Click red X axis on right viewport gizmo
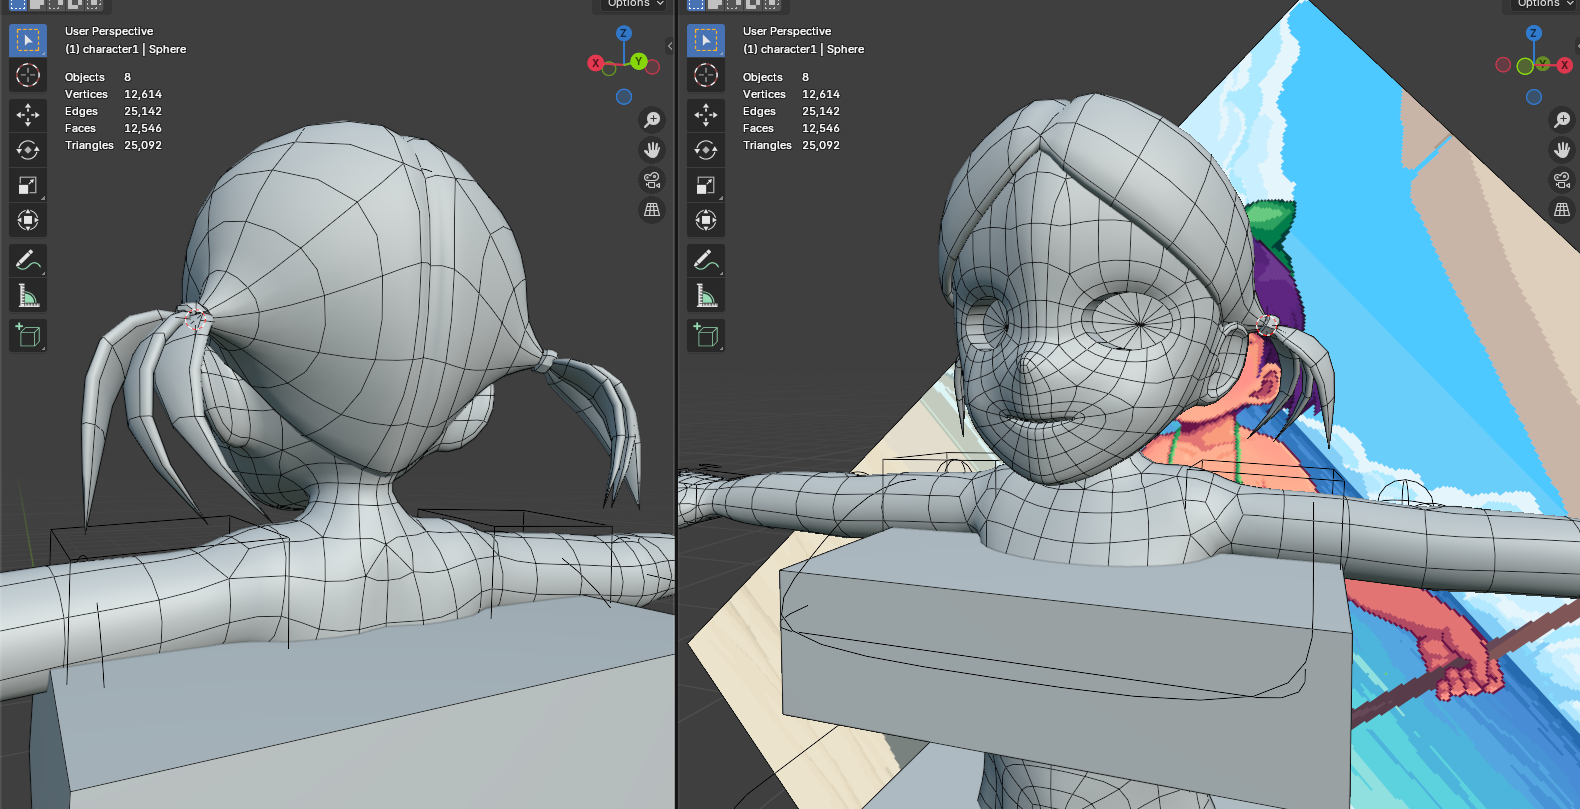Viewport: 1580px width, 809px height. (x=1565, y=65)
